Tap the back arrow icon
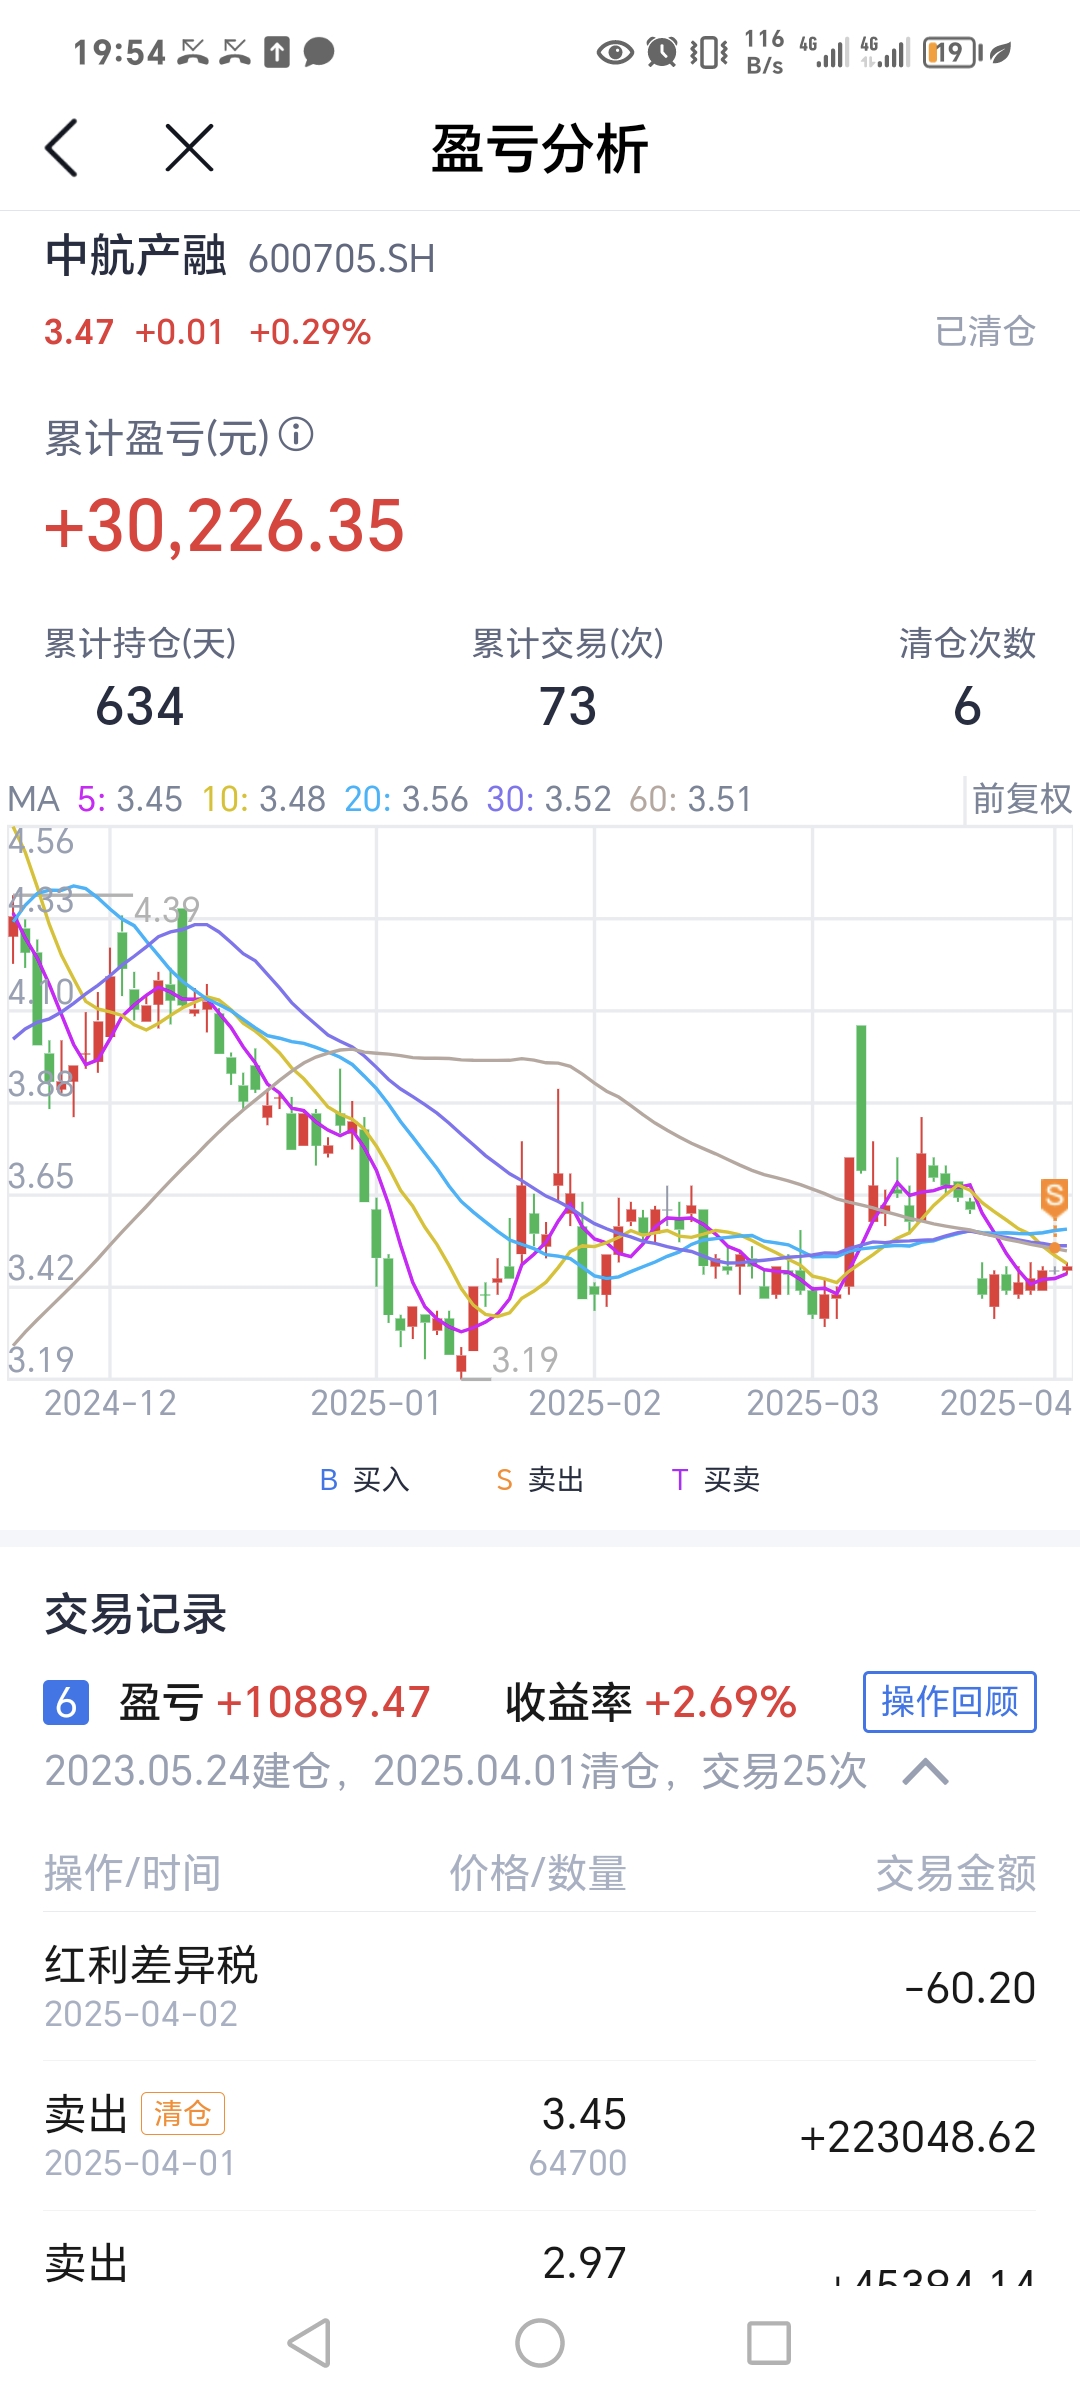Viewport: 1080px width, 2400px height. 62,148
